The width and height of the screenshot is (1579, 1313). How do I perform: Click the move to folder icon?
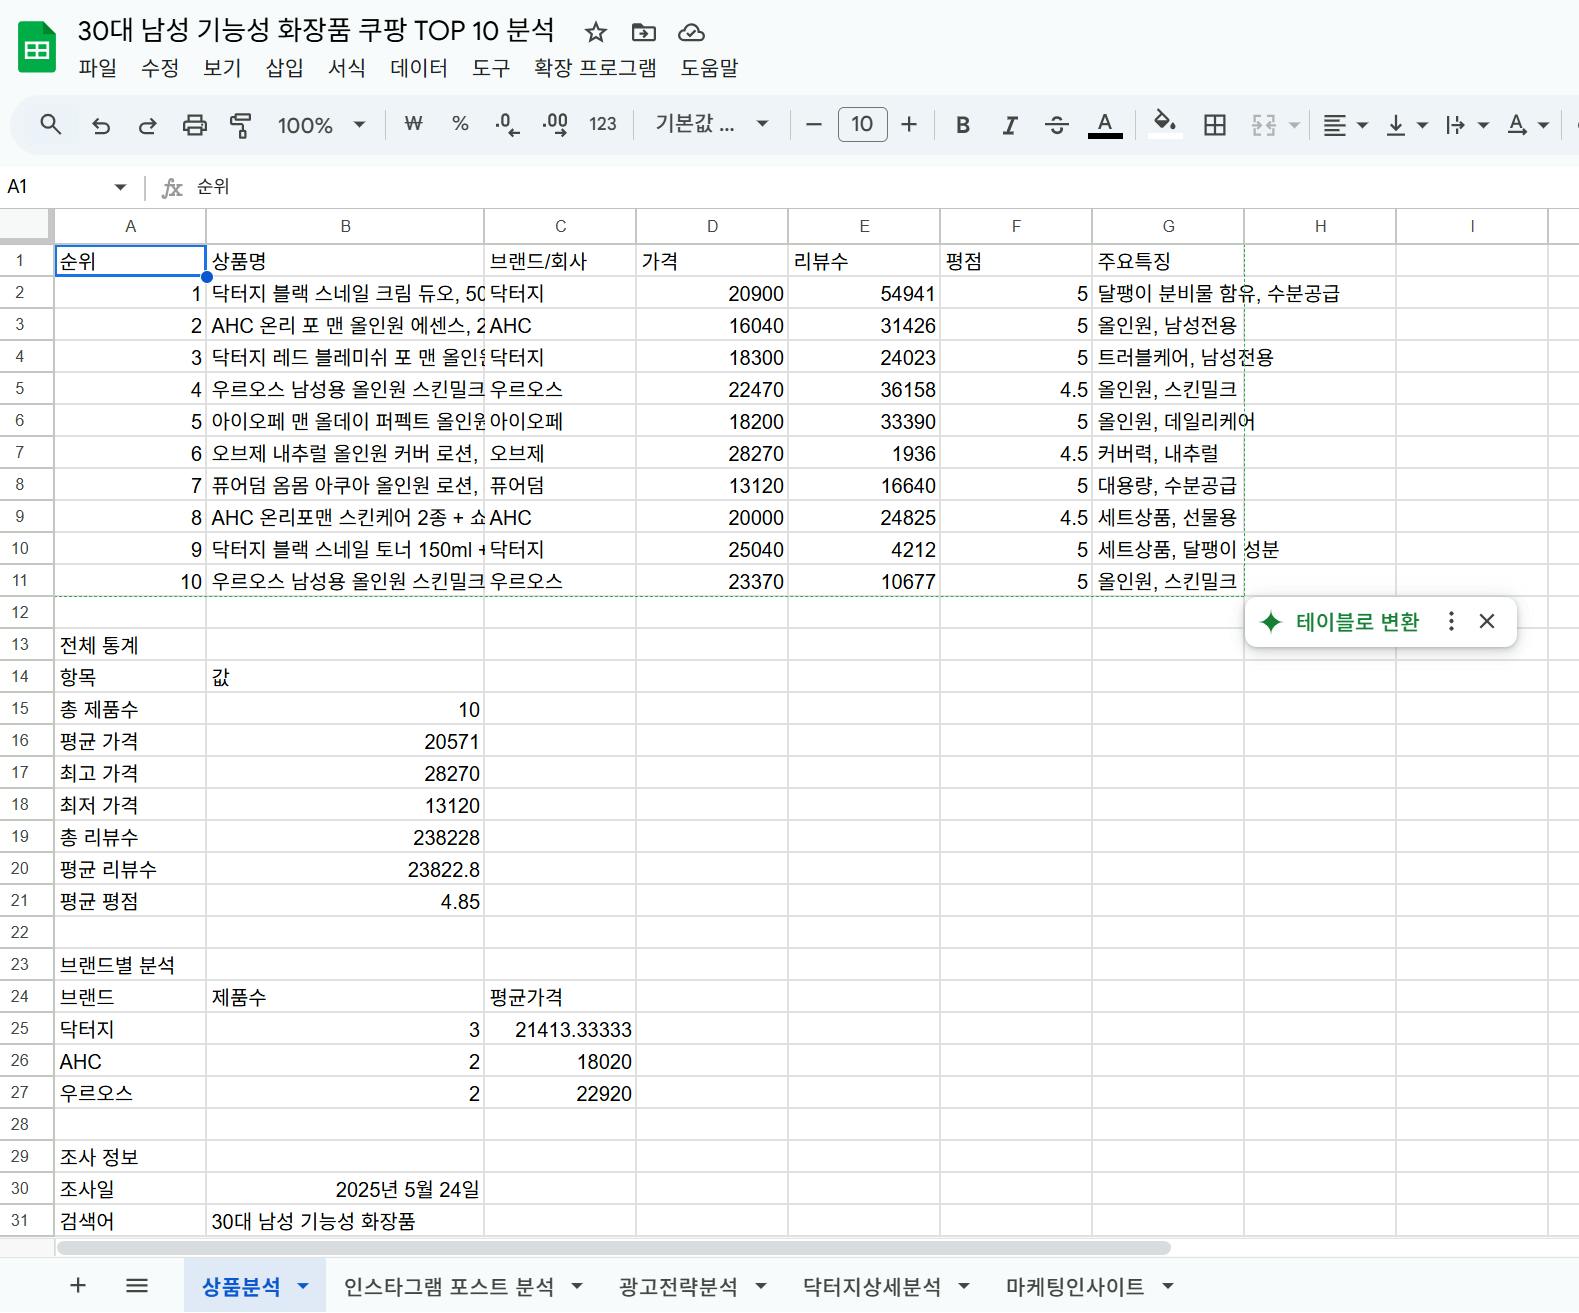[x=644, y=32]
